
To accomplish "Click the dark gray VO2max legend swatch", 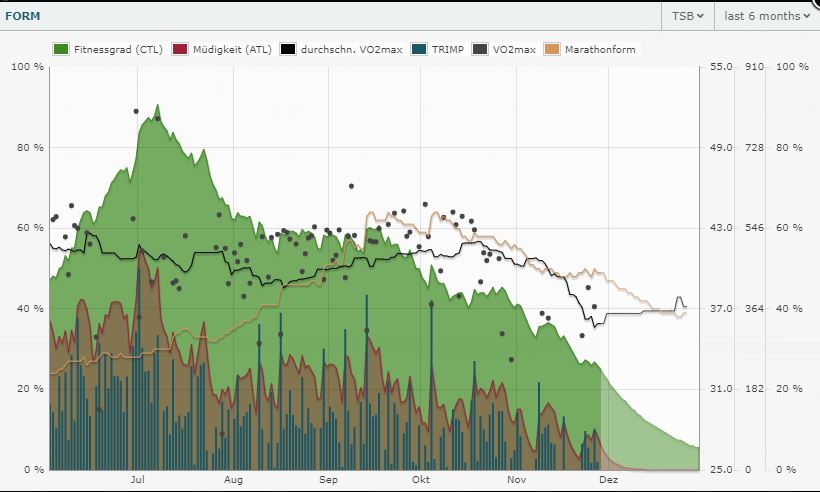I will [481, 49].
